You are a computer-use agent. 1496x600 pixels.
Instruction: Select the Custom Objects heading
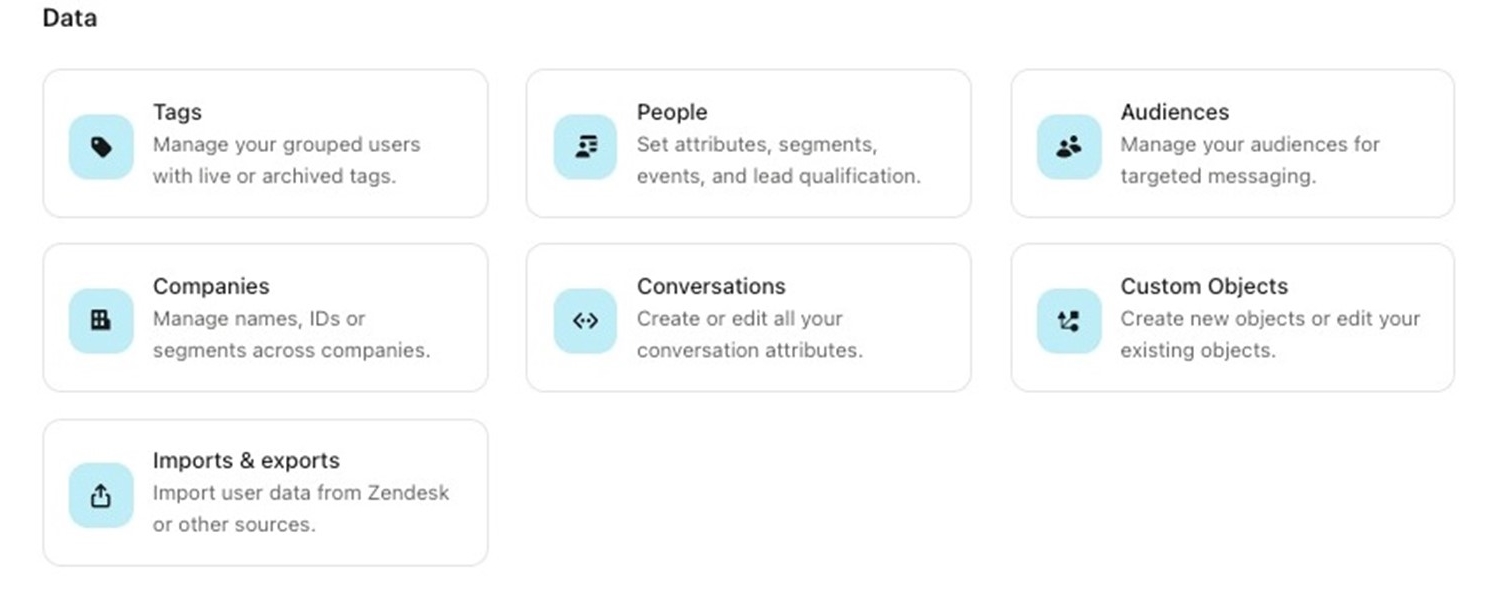(1204, 287)
